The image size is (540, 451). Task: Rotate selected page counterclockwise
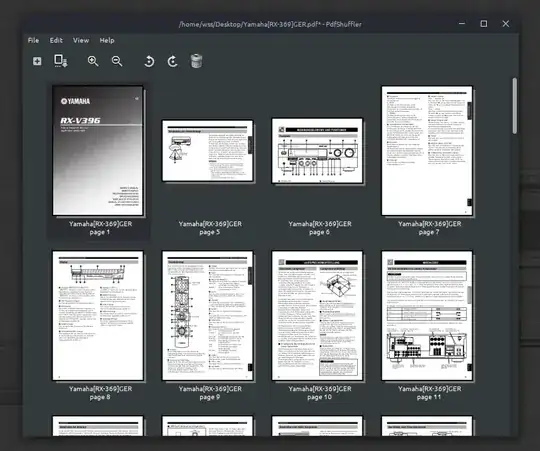149,61
